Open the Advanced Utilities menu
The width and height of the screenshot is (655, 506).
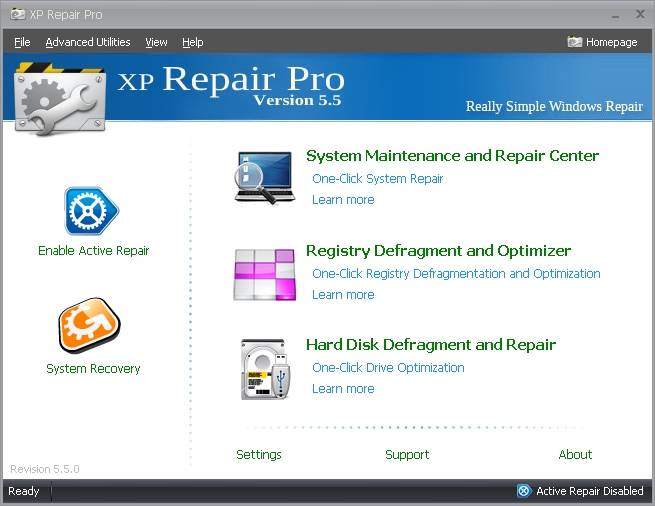(x=88, y=42)
